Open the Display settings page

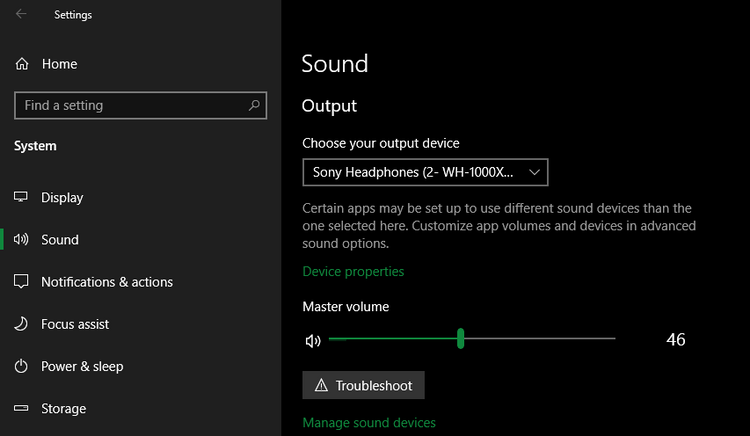click(62, 197)
